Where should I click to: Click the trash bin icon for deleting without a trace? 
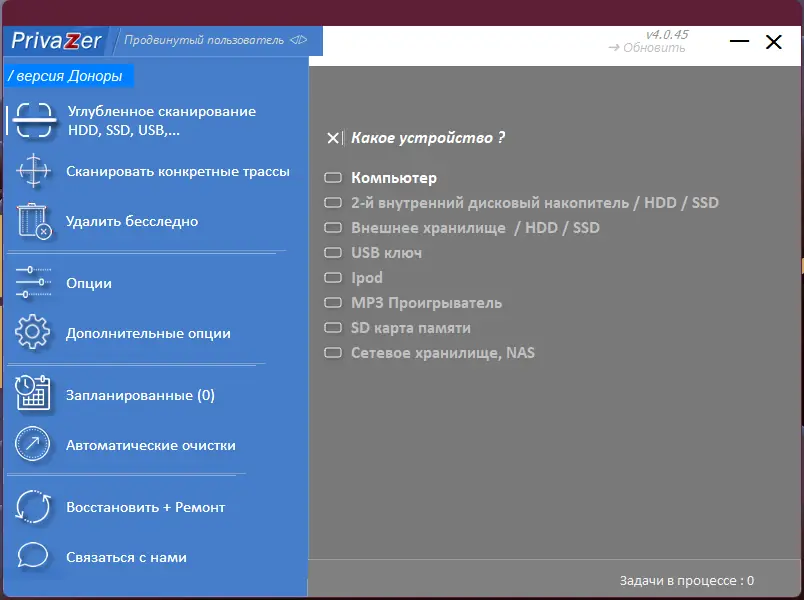pyautogui.click(x=34, y=221)
